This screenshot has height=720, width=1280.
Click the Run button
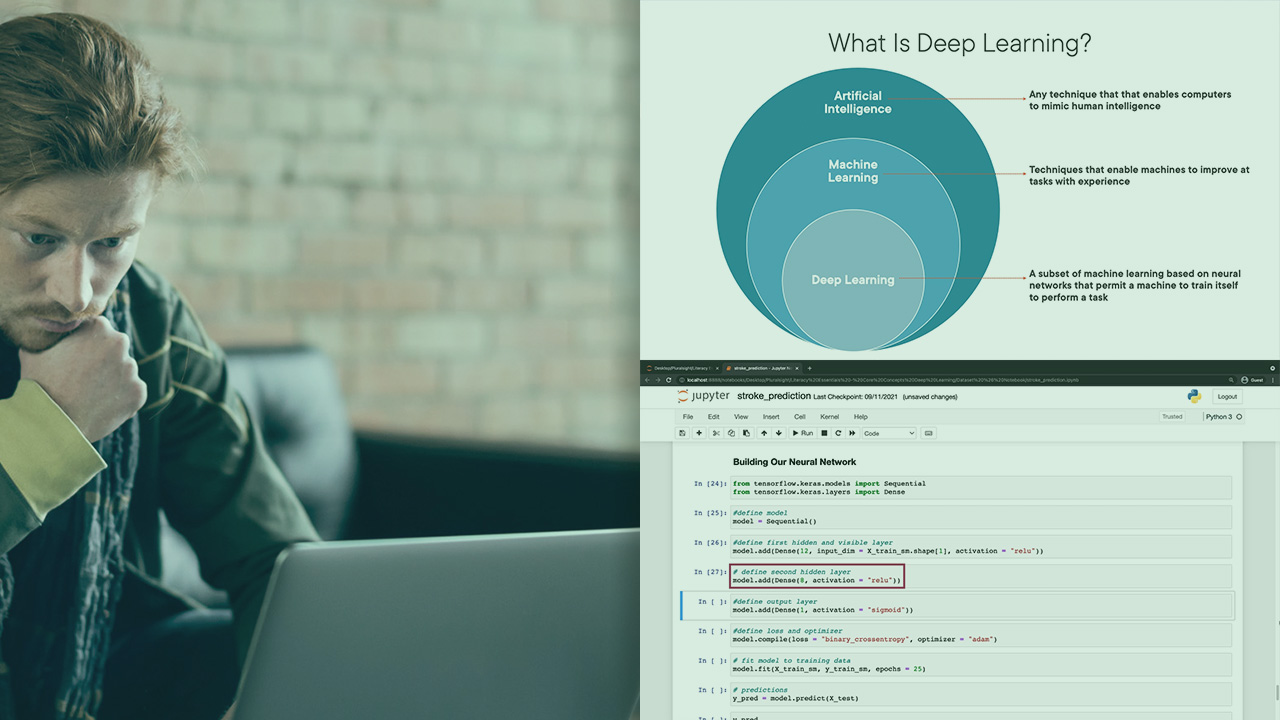click(x=803, y=433)
